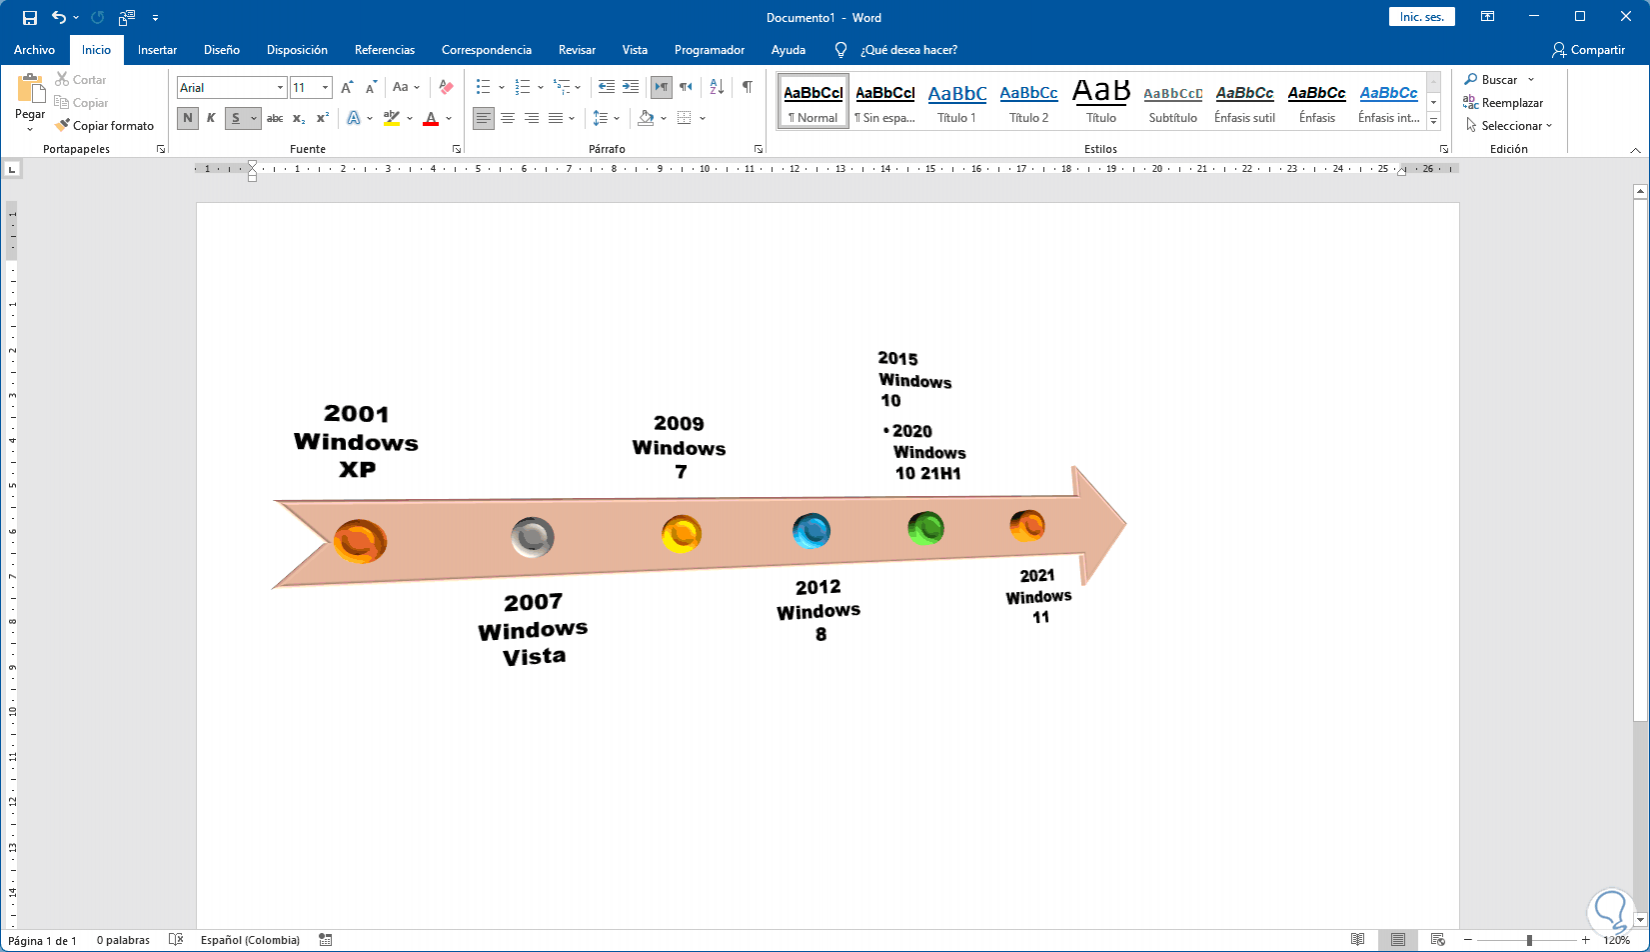Viewport: 1650px width, 952px height.
Task: Click the tab selector at the ruler corner
Action: pos(11,169)
